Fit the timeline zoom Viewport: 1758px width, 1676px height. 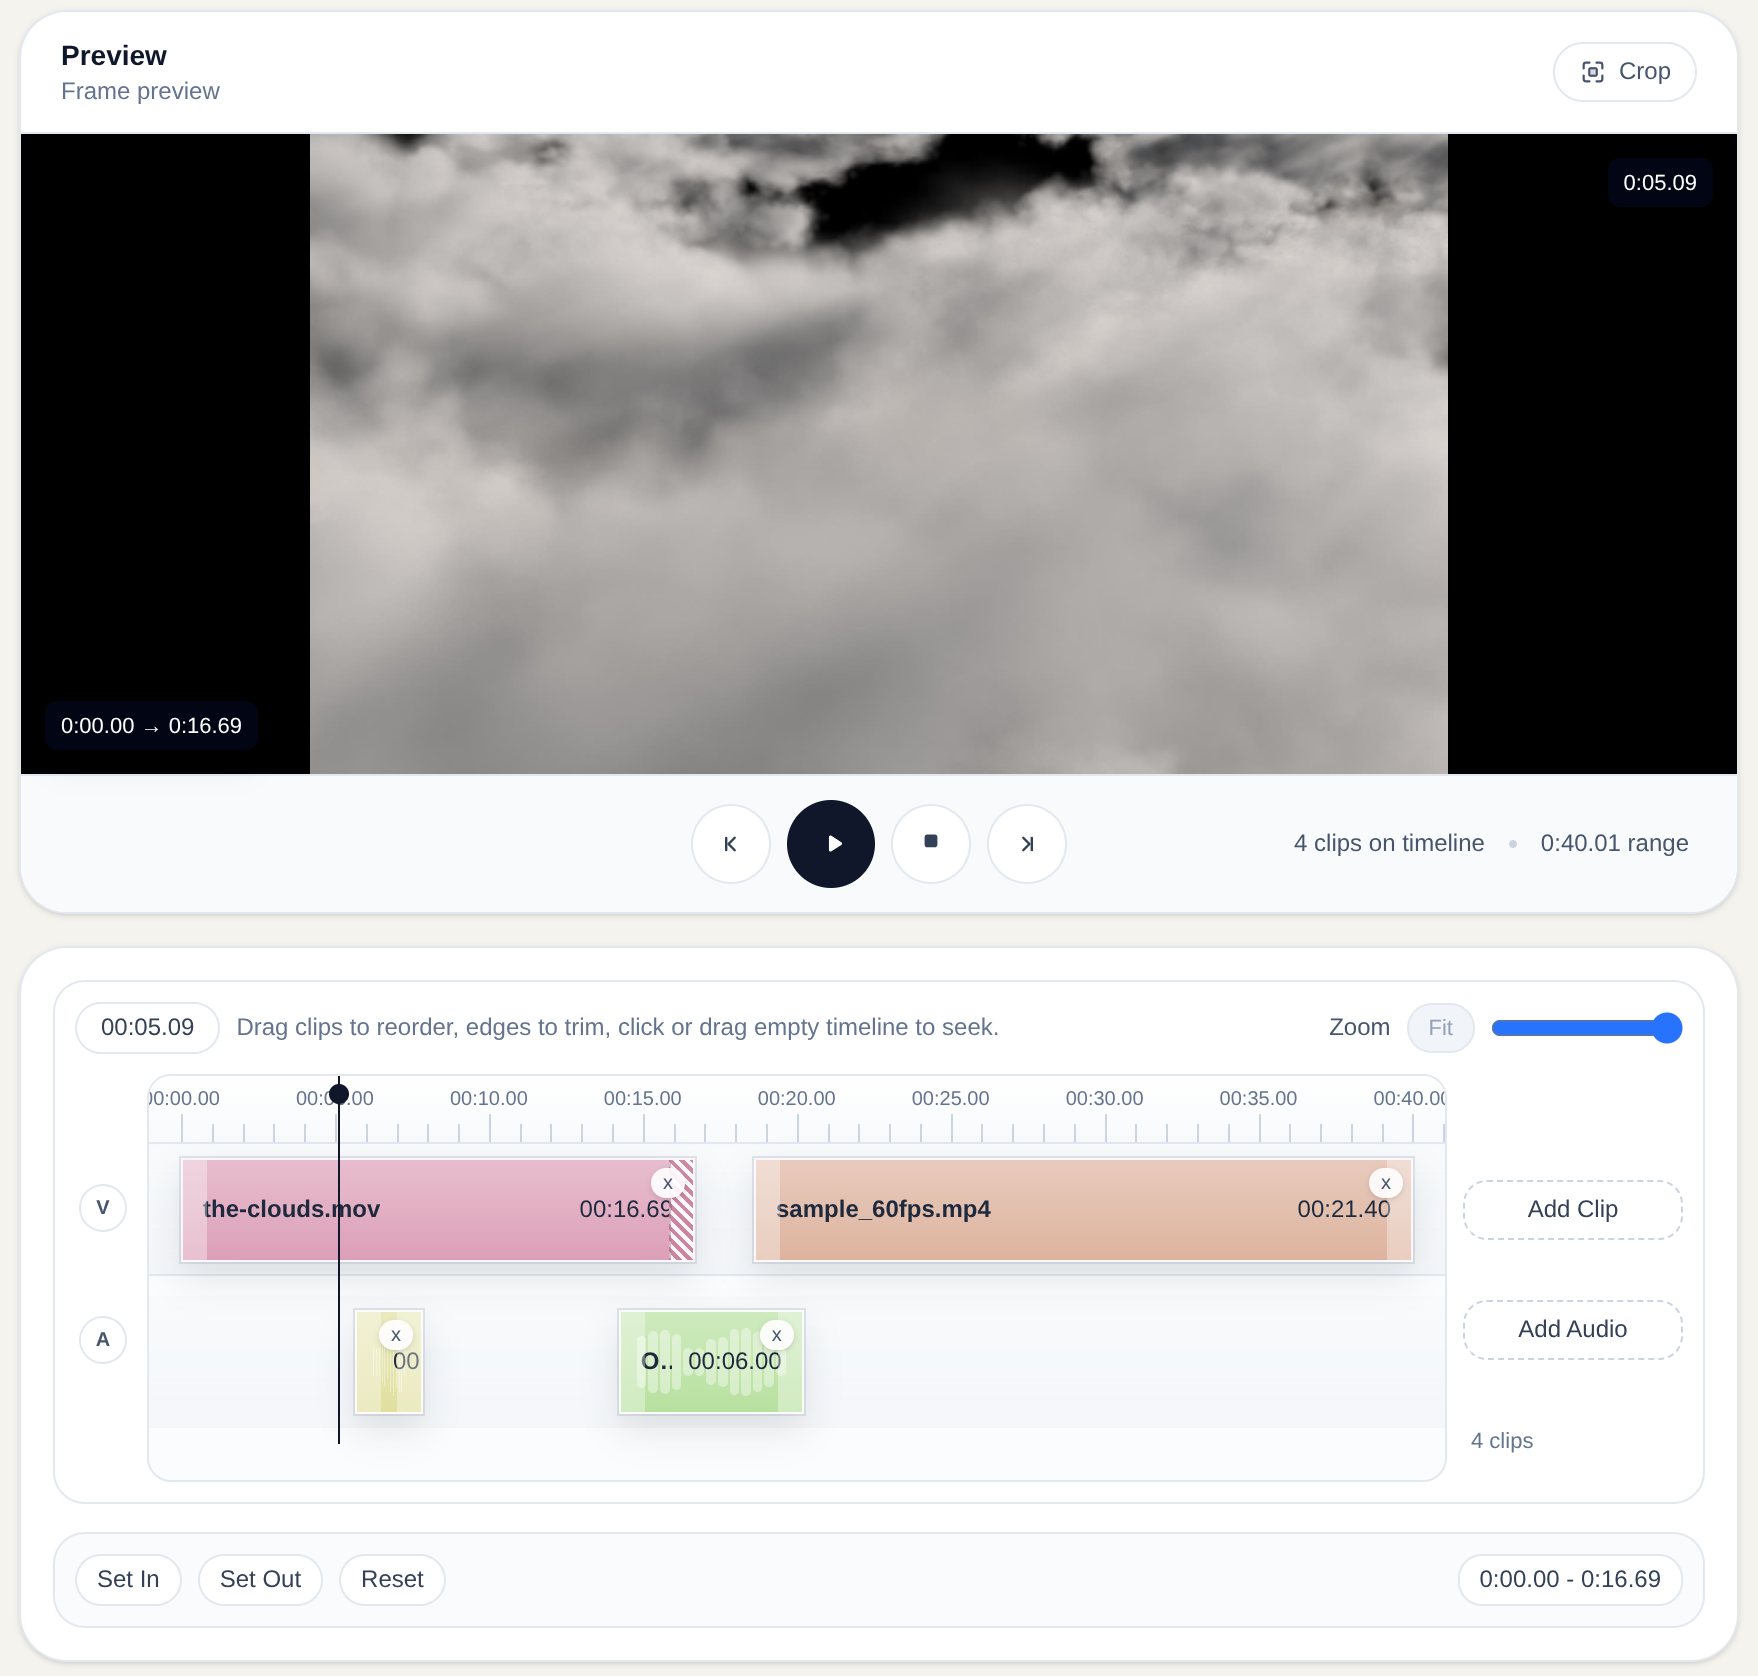(x=1441, y=1028)
